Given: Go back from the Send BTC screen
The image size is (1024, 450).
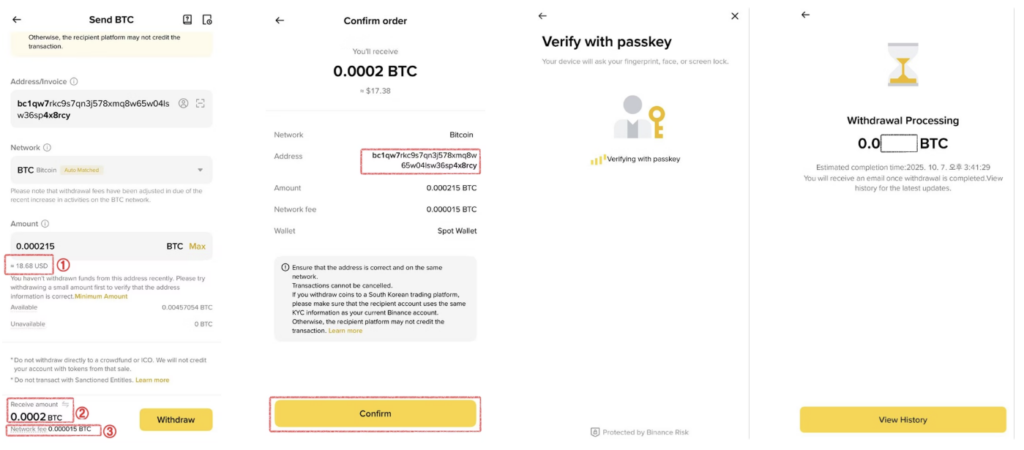Looking at the screenshot, I should click(x=16, y=19).
